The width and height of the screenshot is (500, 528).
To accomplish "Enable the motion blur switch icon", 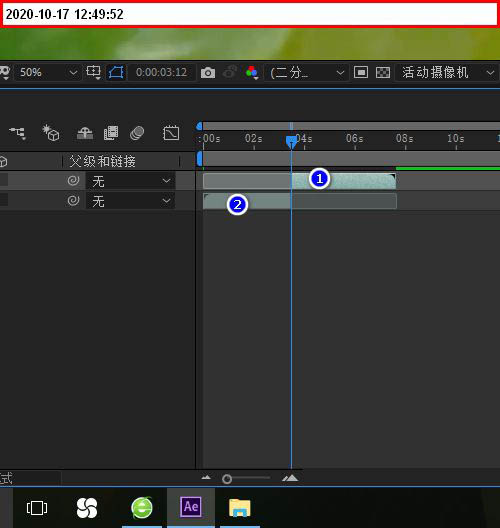I will [x=137, y=133].
